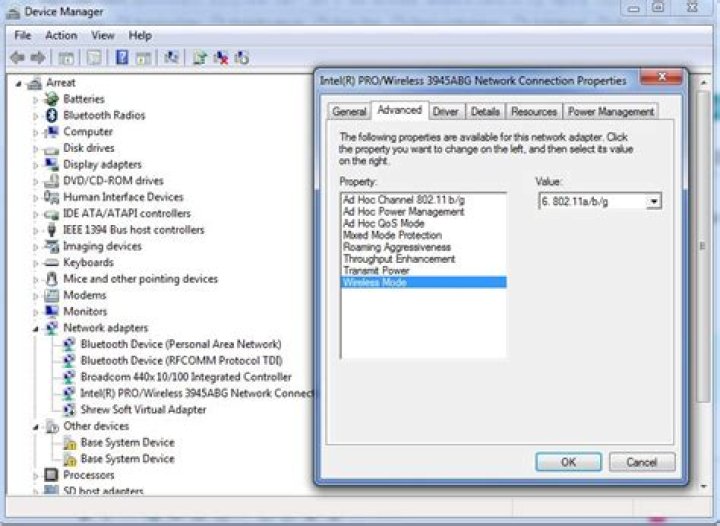Click the Arreat computer root icon

(34, 83)
